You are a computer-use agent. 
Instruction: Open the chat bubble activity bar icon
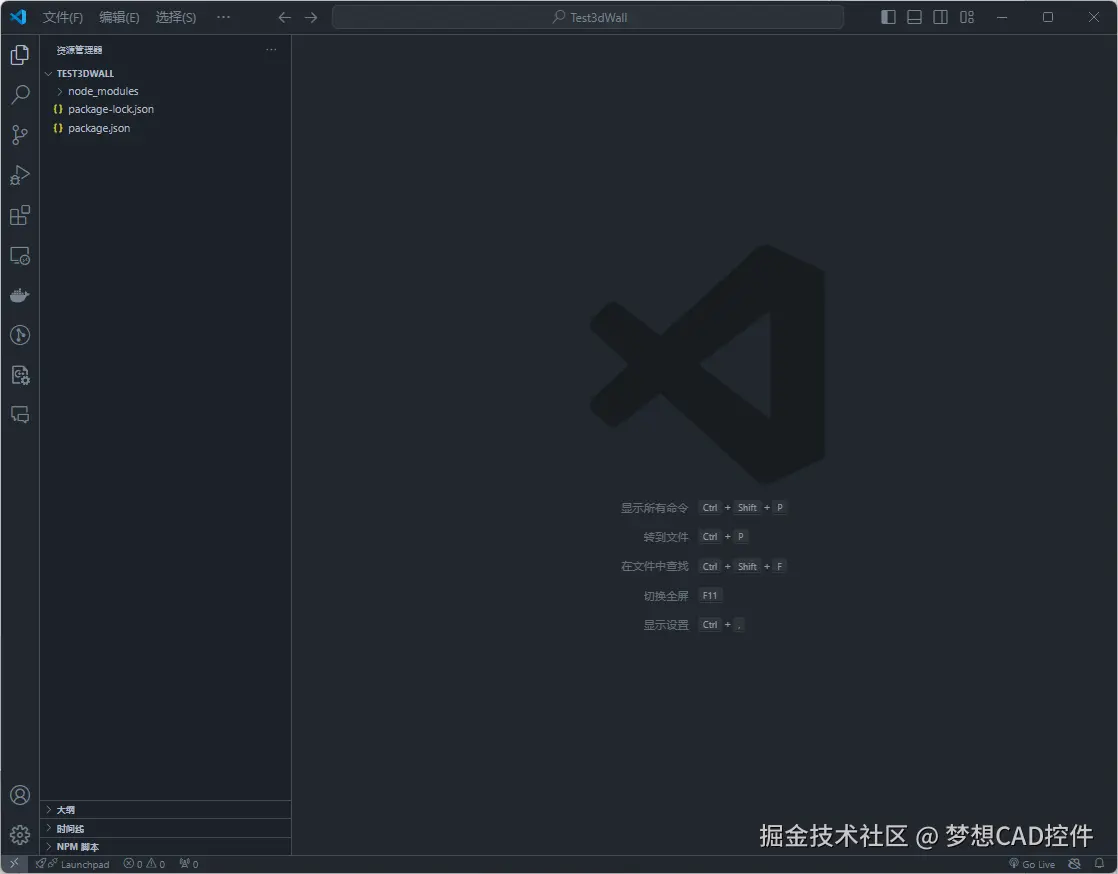[x=20, y=415]
